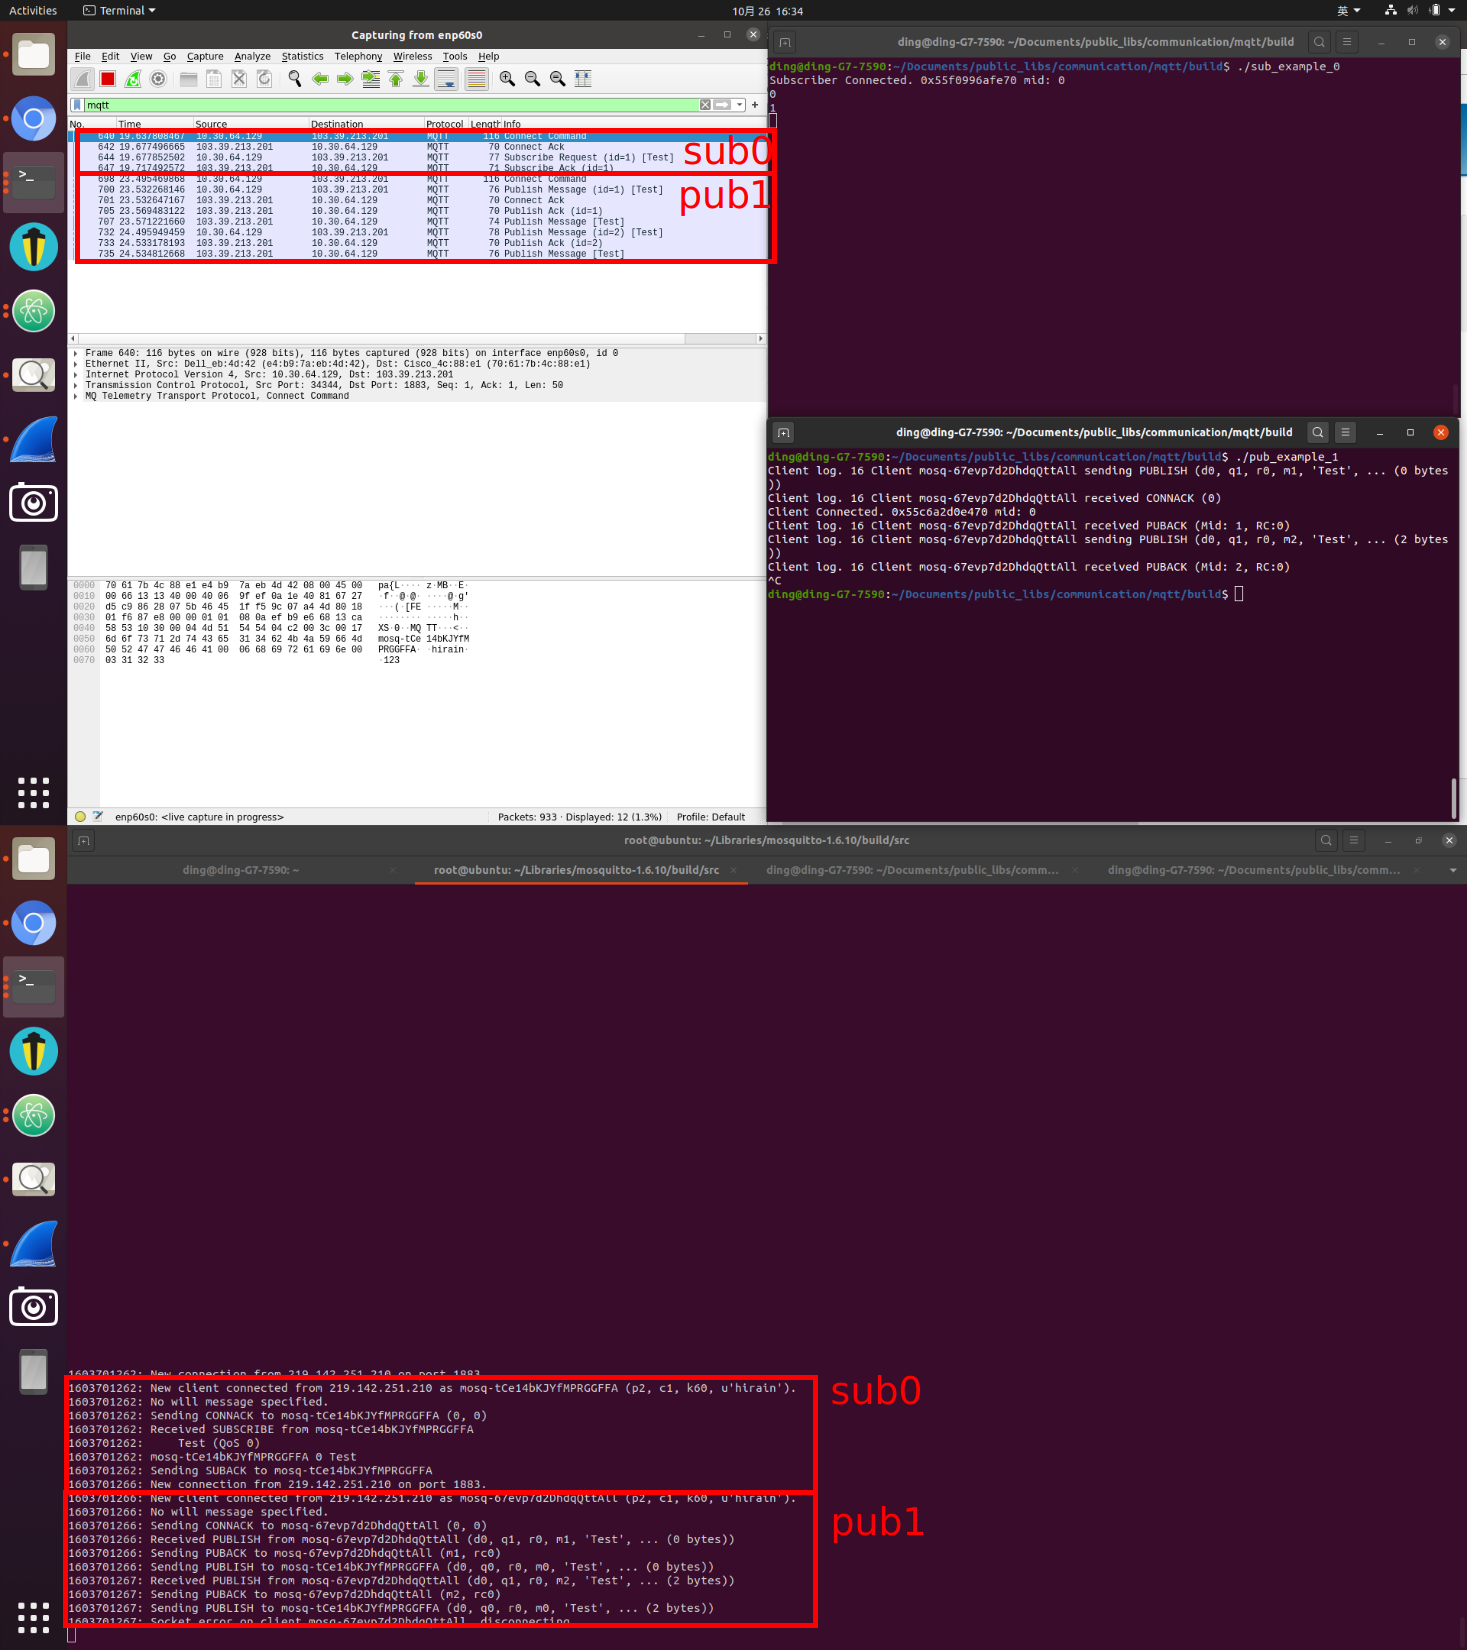This screenshot has height=1651, width=1467.
Task: Open capture options gear icon
Action: pos(158,79)
